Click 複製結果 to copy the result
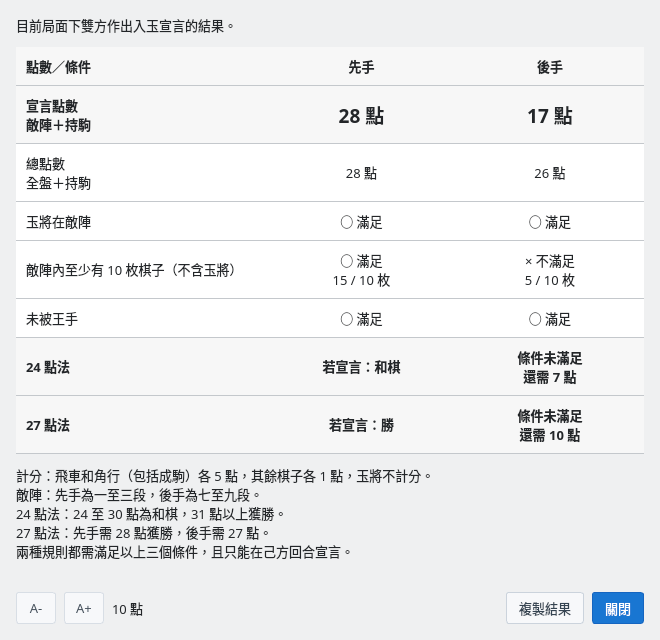 [x=545, y=608]
